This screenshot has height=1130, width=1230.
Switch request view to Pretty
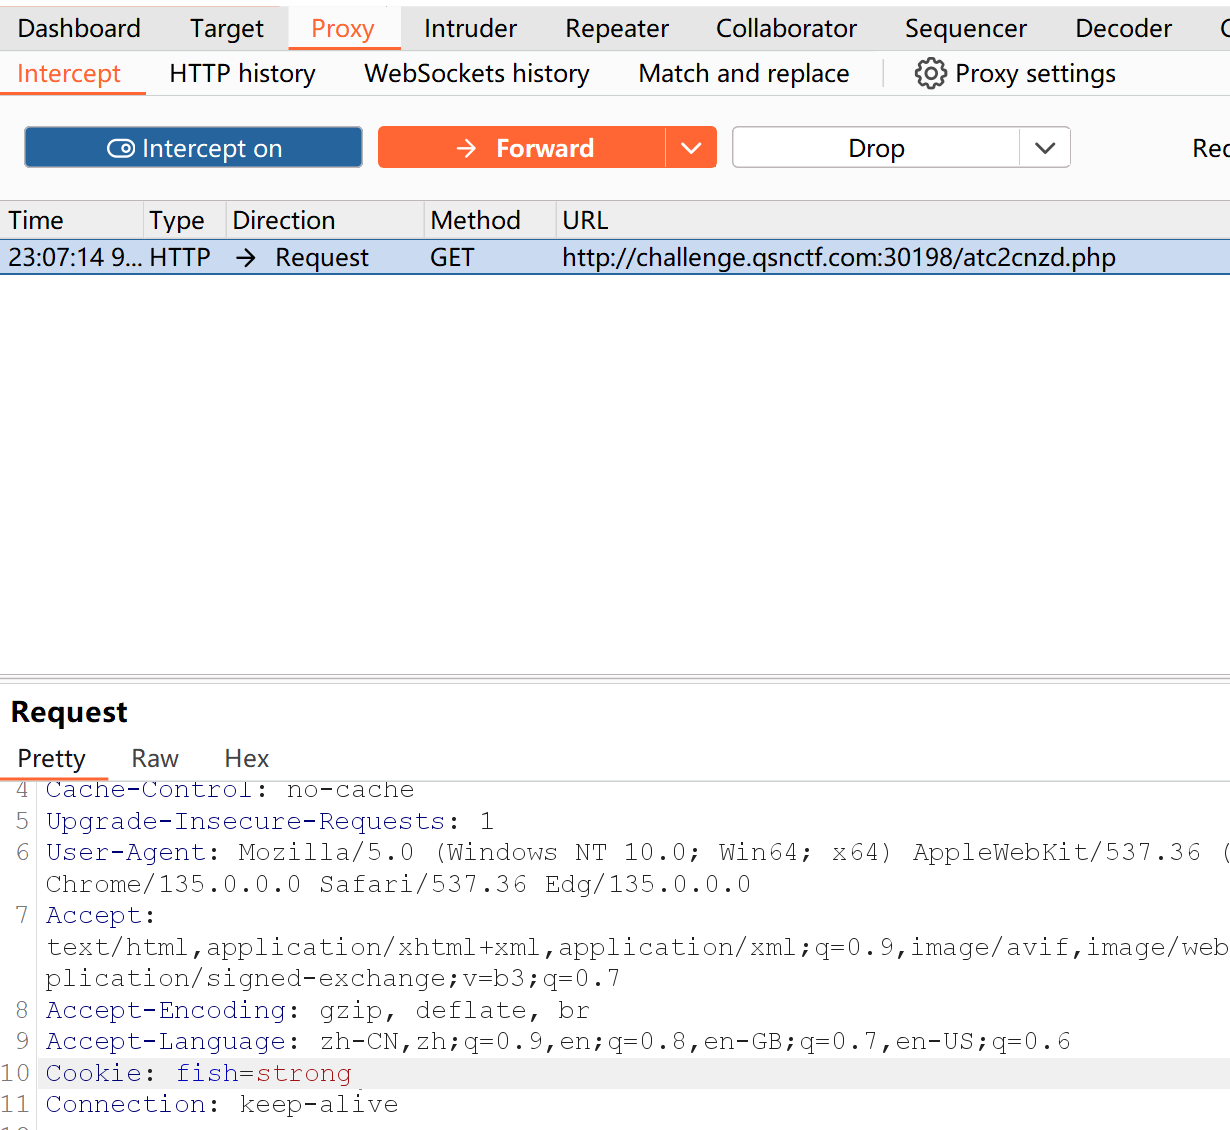(52, 758)
